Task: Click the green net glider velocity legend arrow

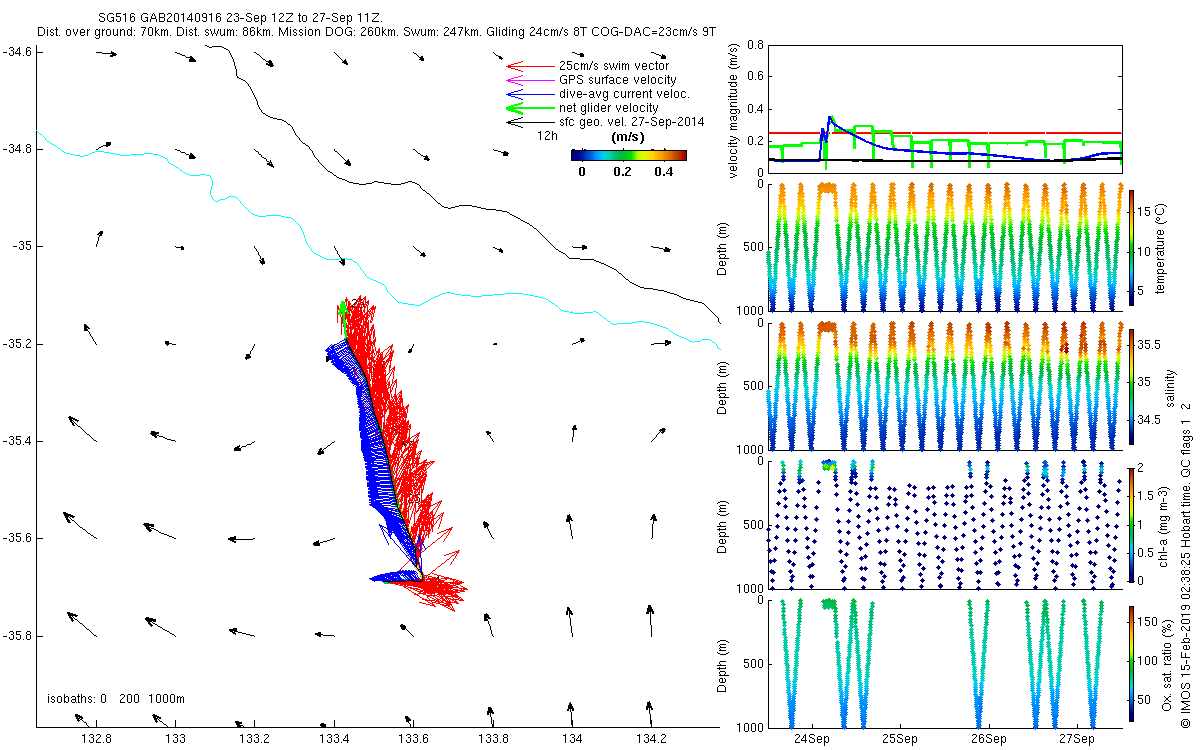Action: tap(529, 108)
